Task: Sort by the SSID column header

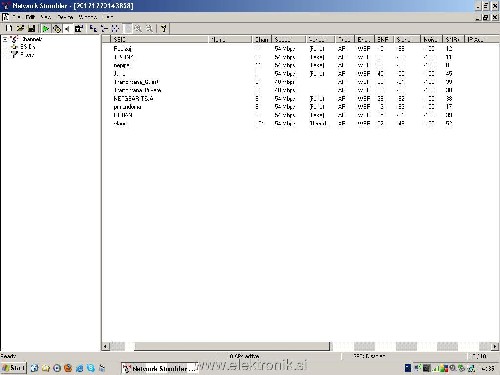Action: point(159,40)
